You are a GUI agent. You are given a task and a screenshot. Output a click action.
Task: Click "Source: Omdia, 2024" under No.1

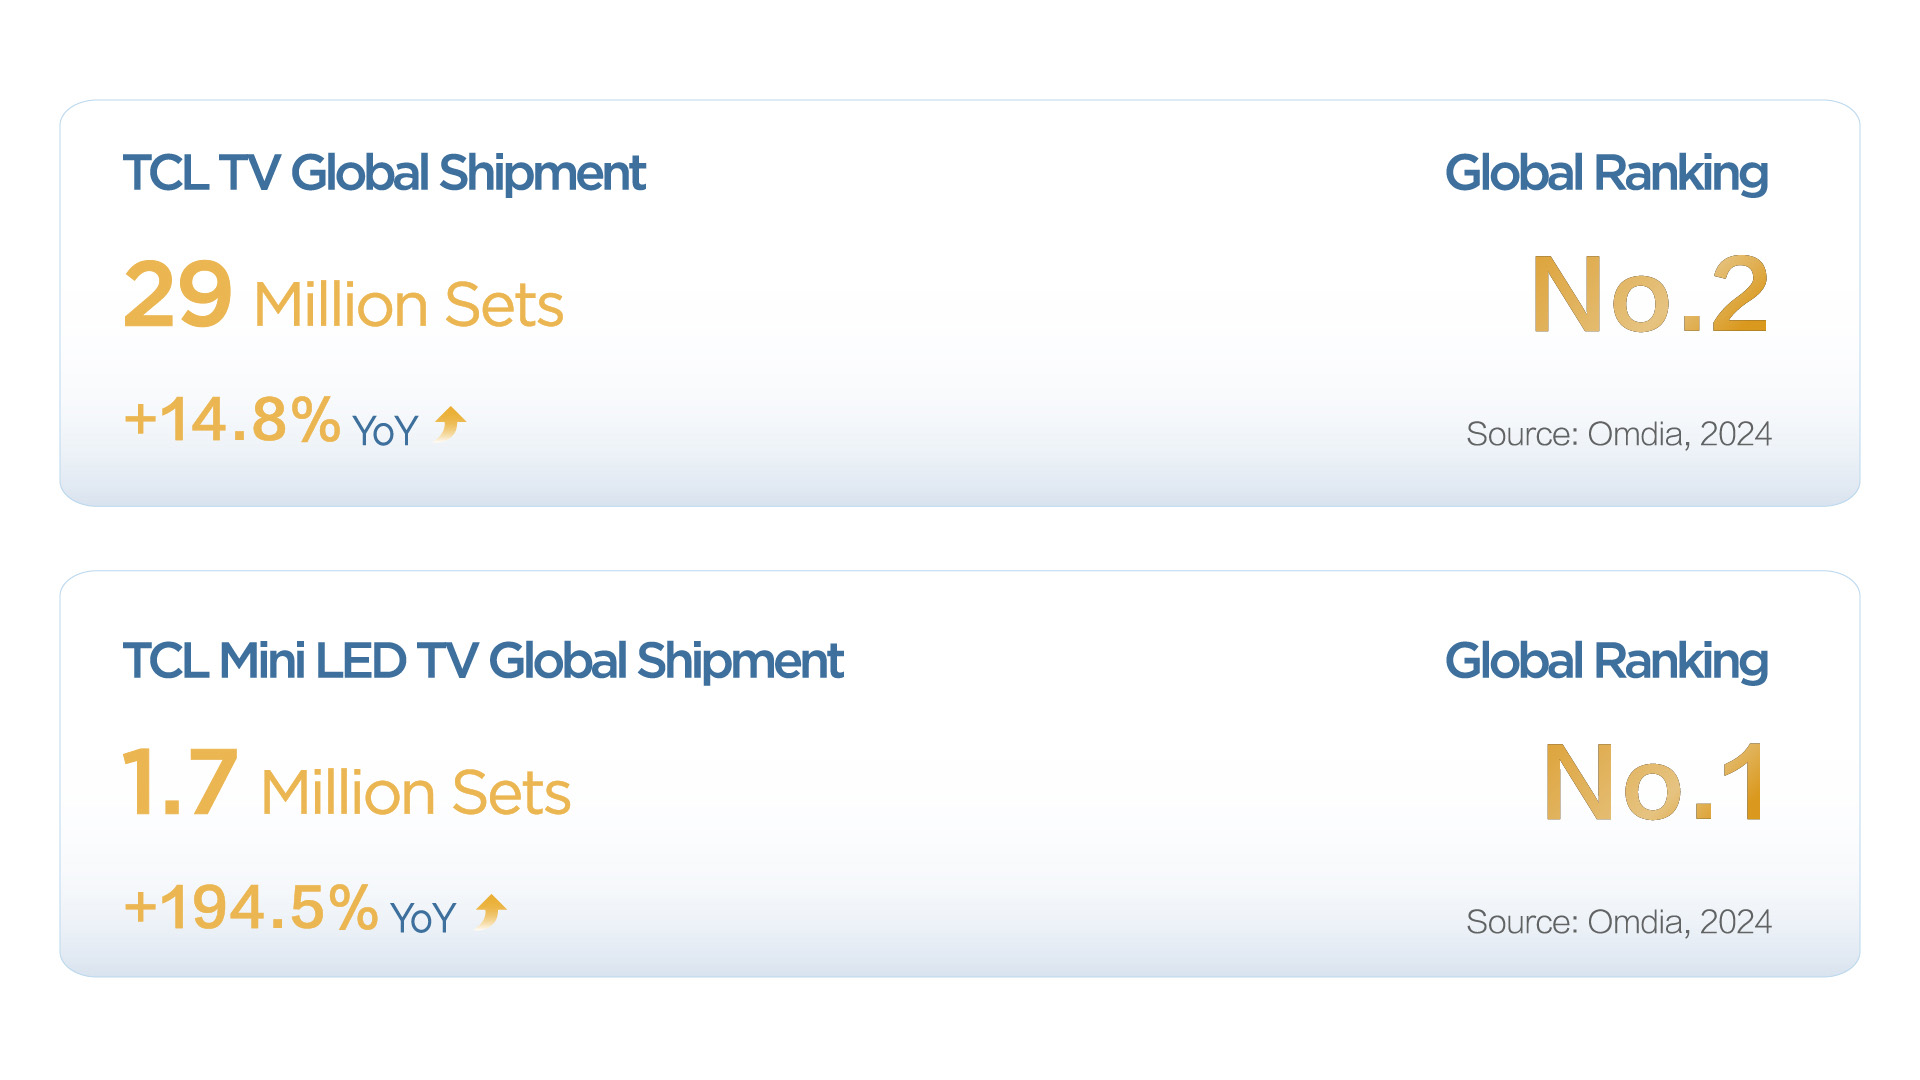pyautogui.click(x=1618, y=922)
